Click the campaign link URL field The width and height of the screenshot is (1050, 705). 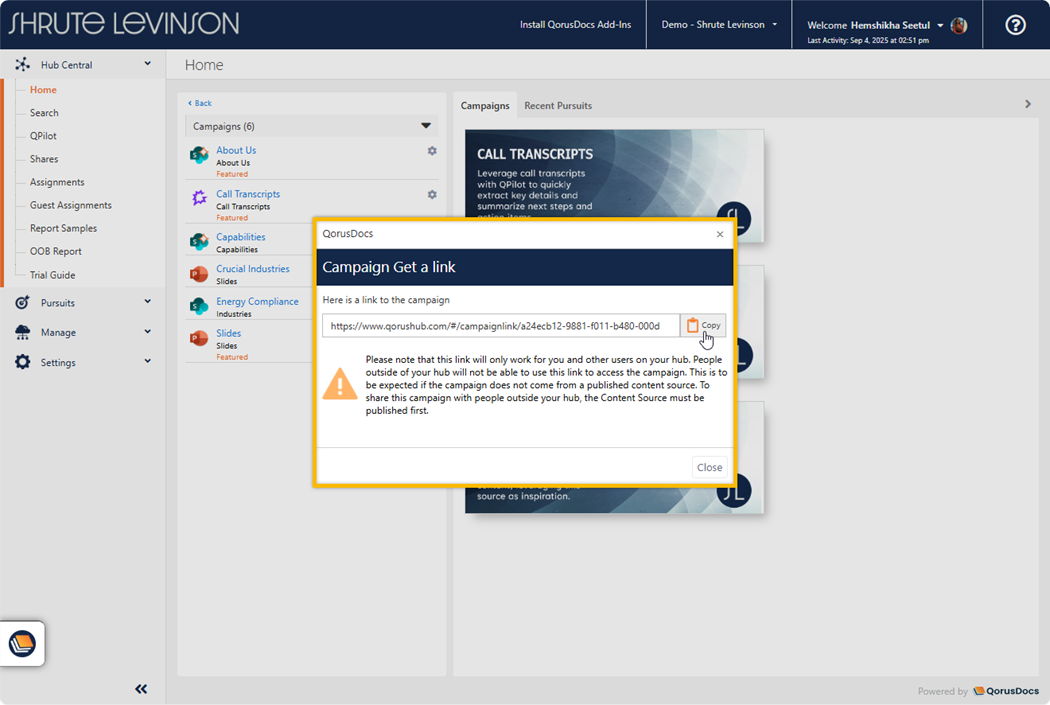[x=500, y=326]
